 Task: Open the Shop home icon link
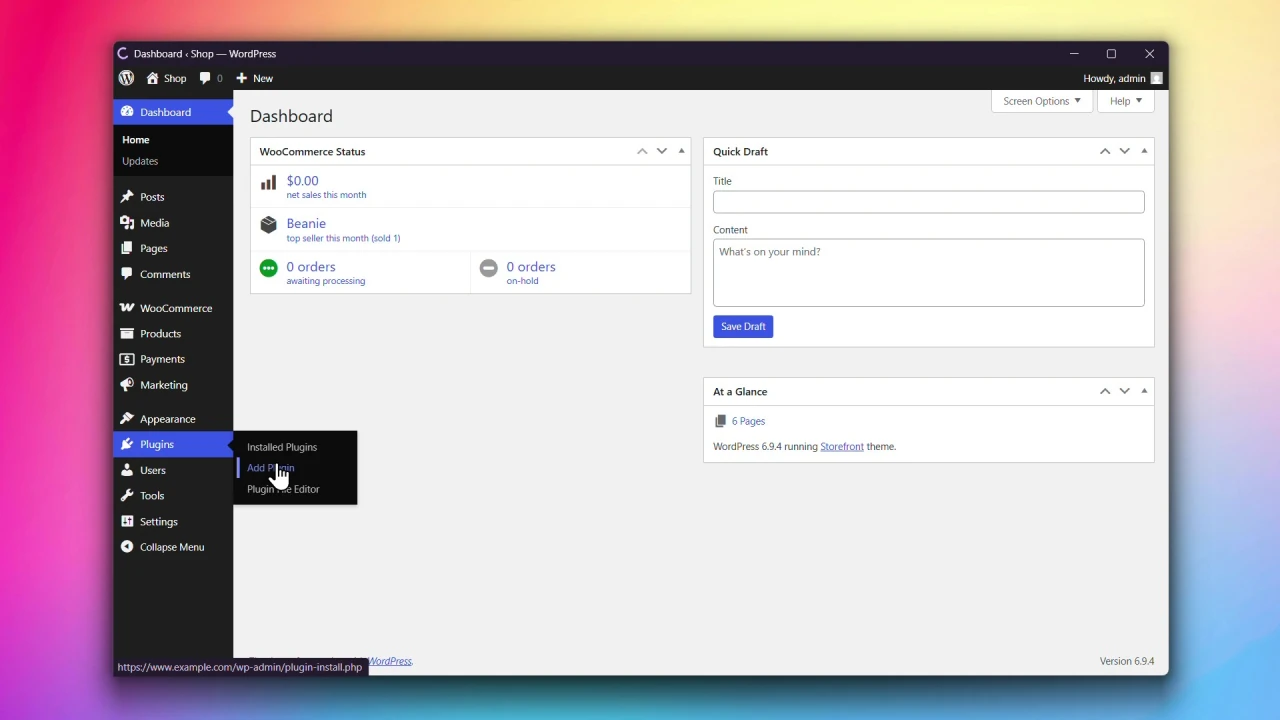(x=166, y=78)
